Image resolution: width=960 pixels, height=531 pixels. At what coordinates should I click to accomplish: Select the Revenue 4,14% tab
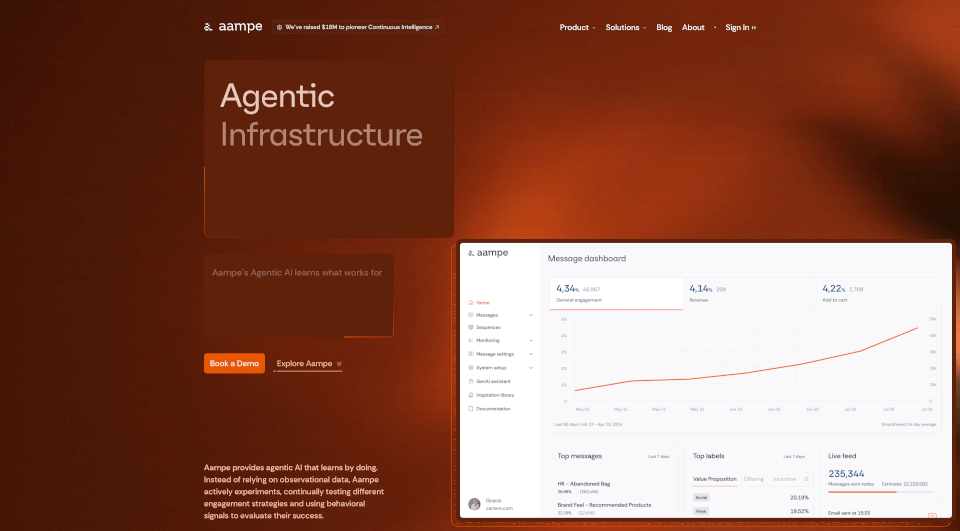[749, 293]
